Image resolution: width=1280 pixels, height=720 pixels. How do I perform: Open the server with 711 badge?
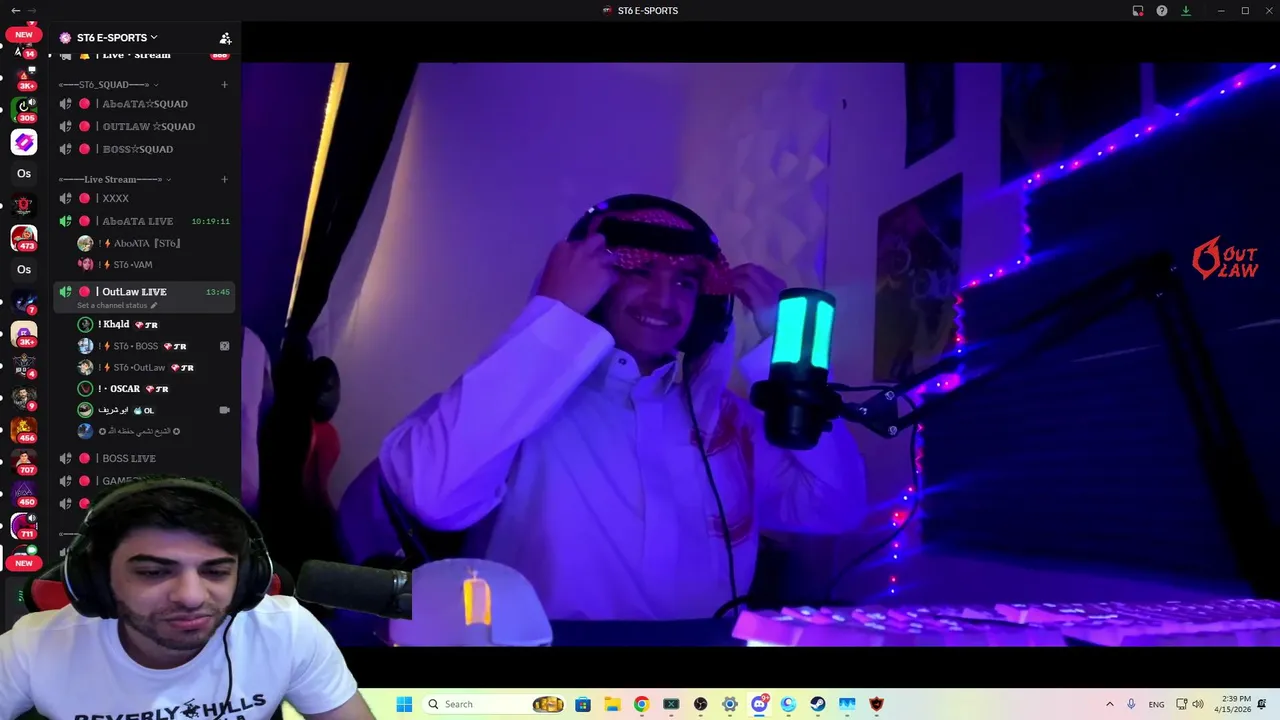point(24,526)
